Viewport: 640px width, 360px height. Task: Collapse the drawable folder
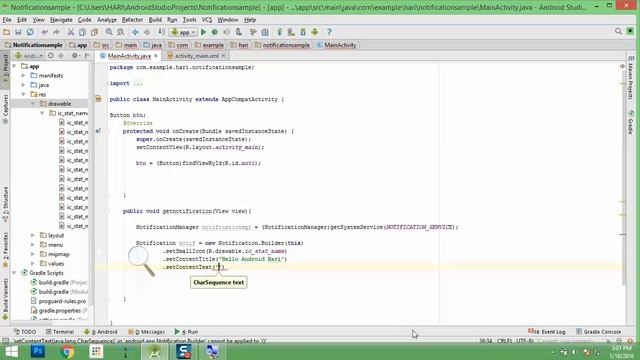pos(33,104)
